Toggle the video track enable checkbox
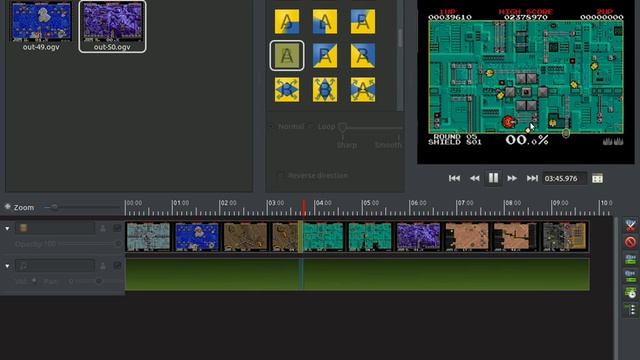 (x=117, y=228)
